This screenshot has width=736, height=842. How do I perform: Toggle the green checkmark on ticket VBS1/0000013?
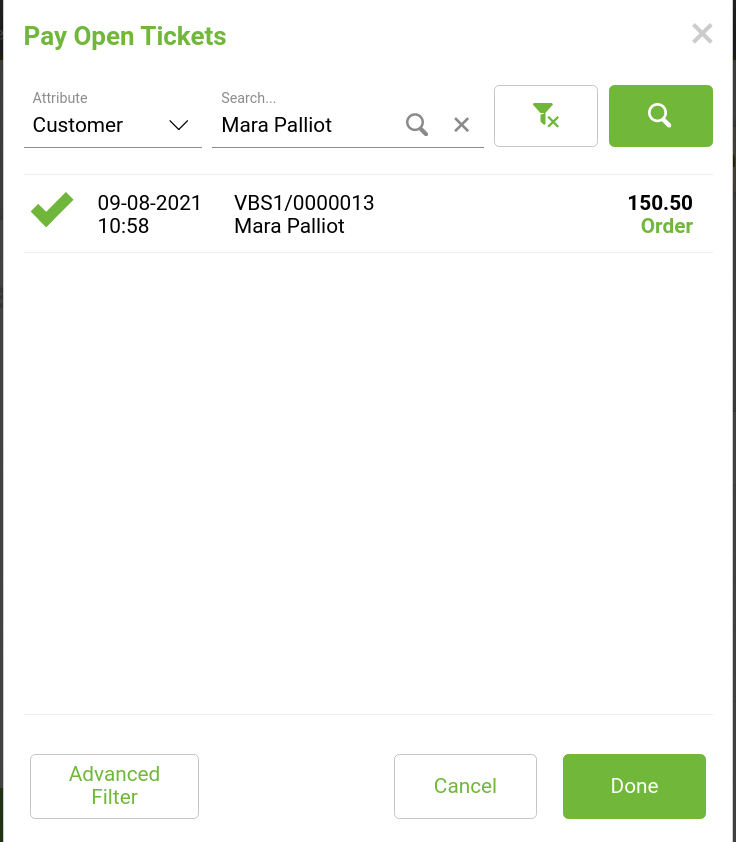pos(52,211)
